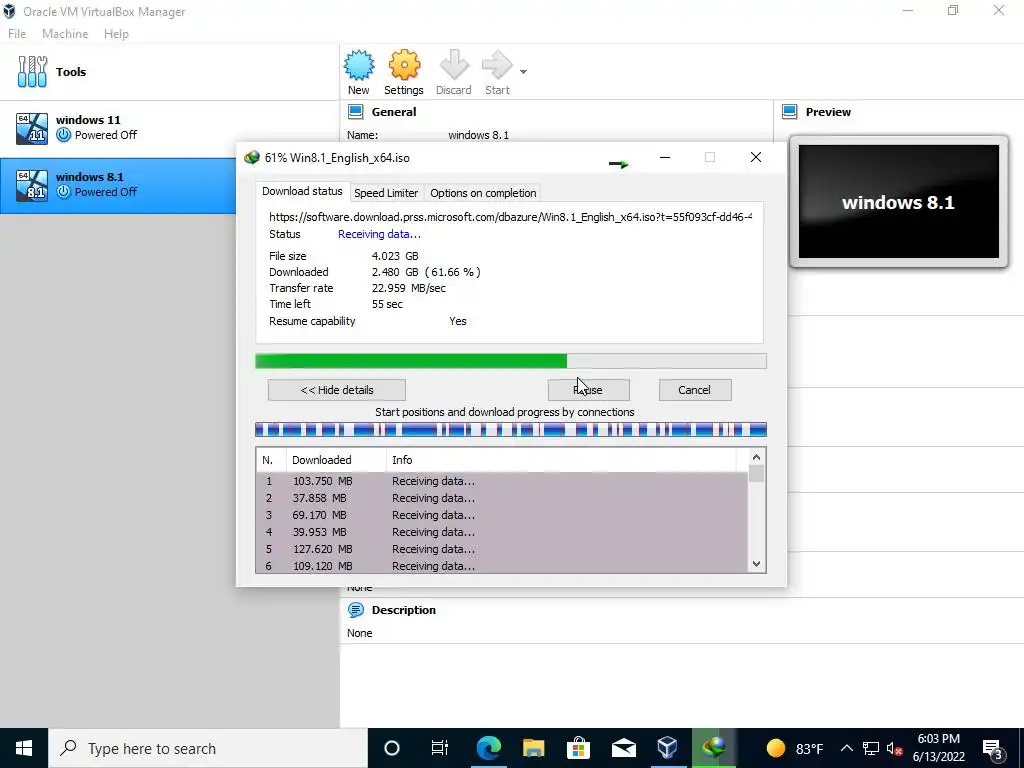1024x768 pixels.
Task: Open File Explorer from taskbar
Action: point(534,748)
